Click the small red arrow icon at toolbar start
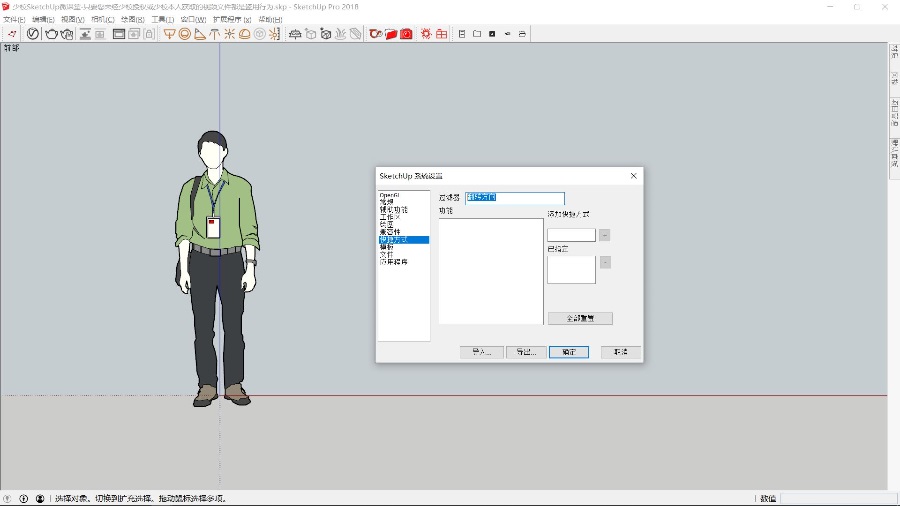Image resolution: width=900 pixels, height=506 pixels. point(12,34)
